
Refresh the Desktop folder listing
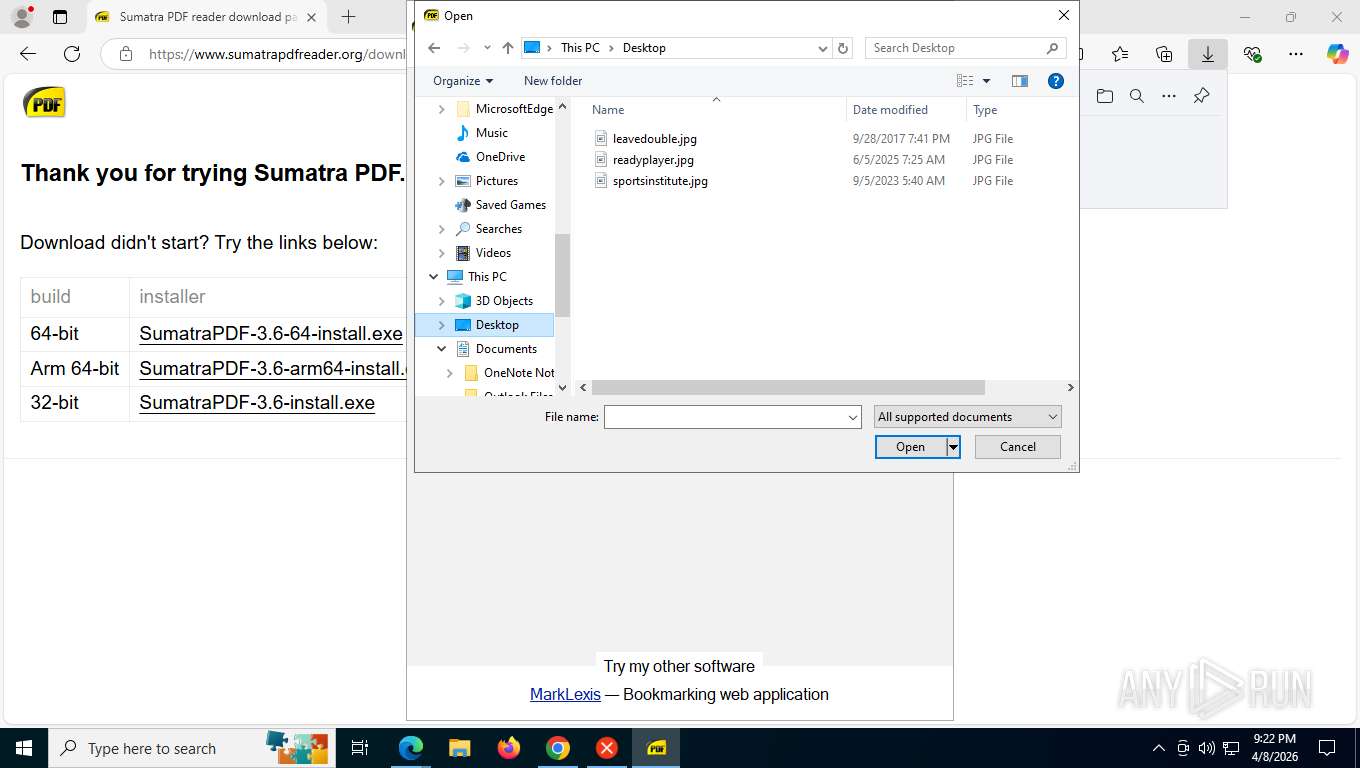(x=843, y=48)
